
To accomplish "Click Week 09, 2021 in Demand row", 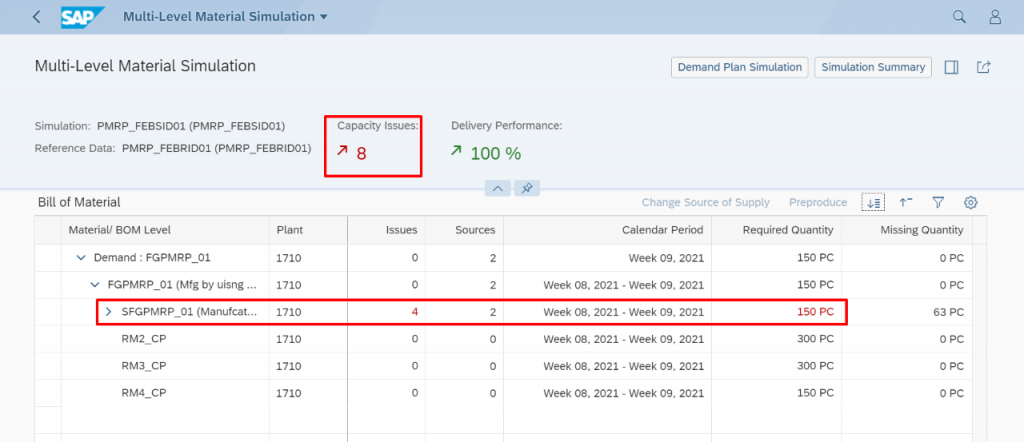I will point(666,258).
